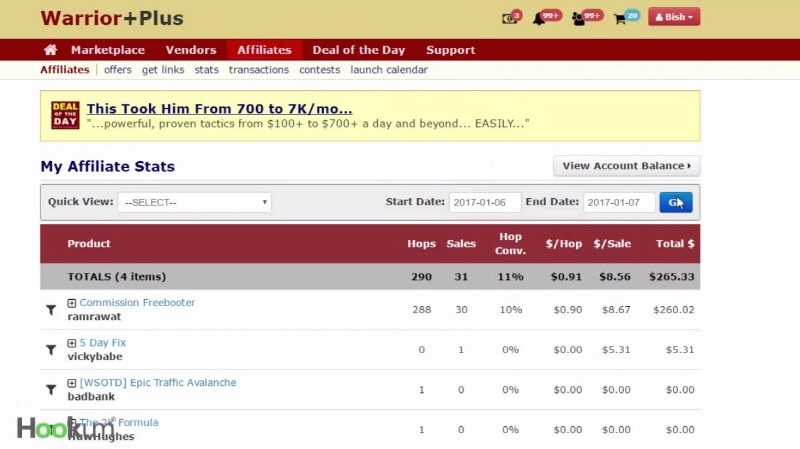The height and width of the screenshot is (449, 800).
Task: Click the Warrior+Plus logo
Action: (x=112, y=18)
